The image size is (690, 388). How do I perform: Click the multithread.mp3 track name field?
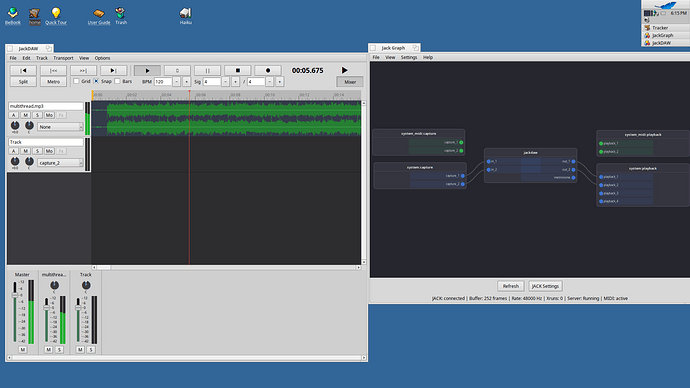pyautogui.click(x=46, y=106)
